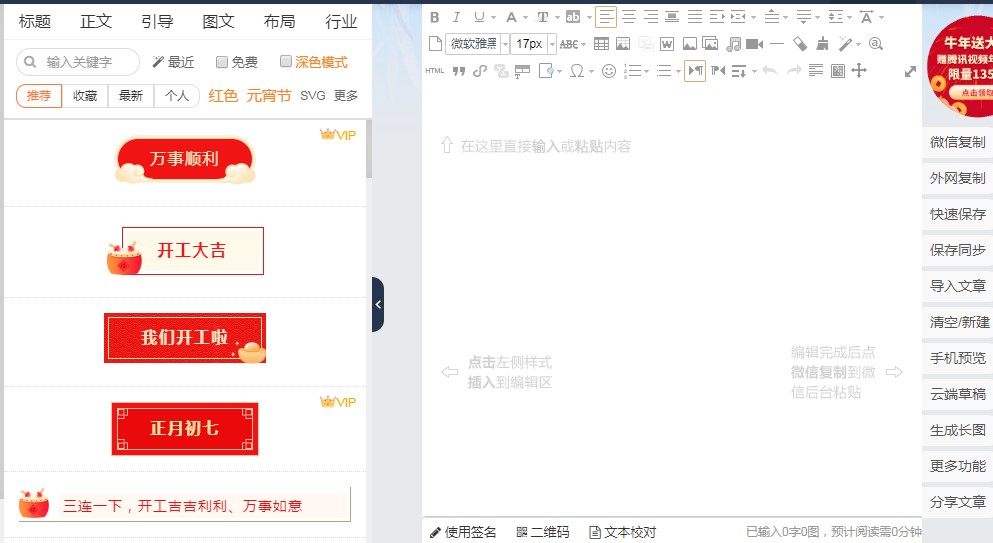Switch to the 引导 tab
Viewport: 993px width, 543px height.
coord(157,22)
